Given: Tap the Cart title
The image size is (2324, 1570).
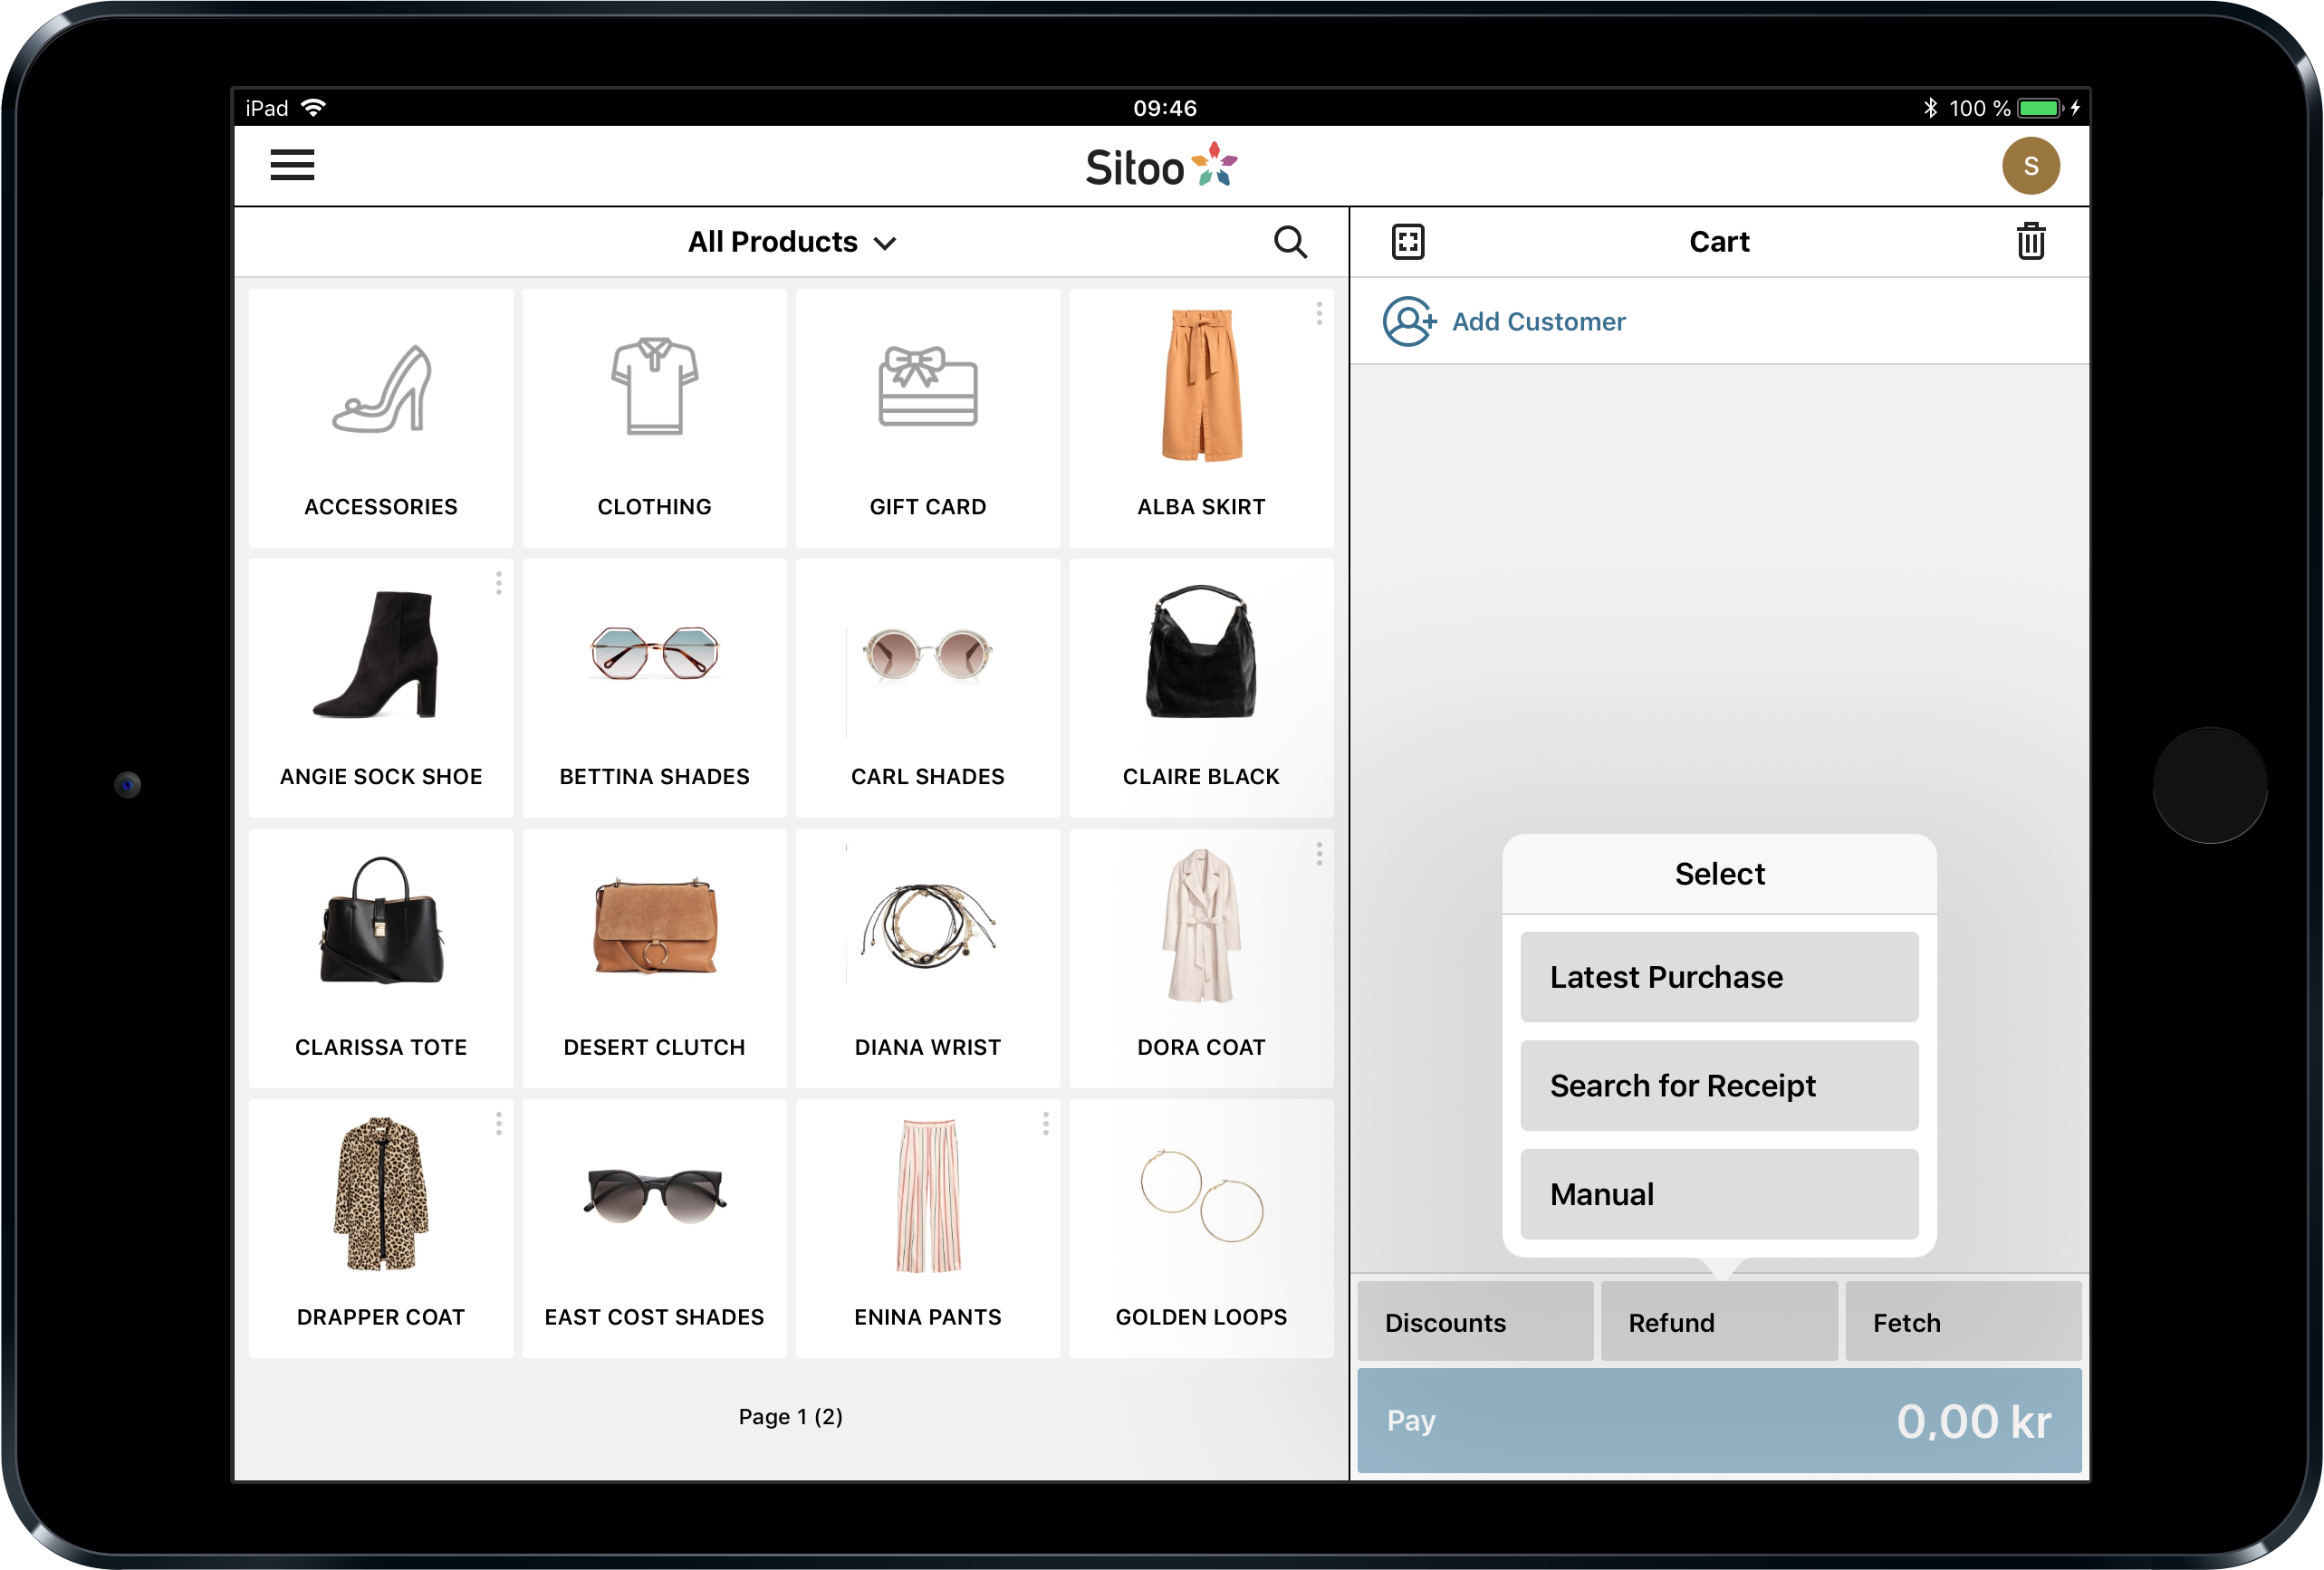Looking at the screenshot, I should pos(1719,242).
